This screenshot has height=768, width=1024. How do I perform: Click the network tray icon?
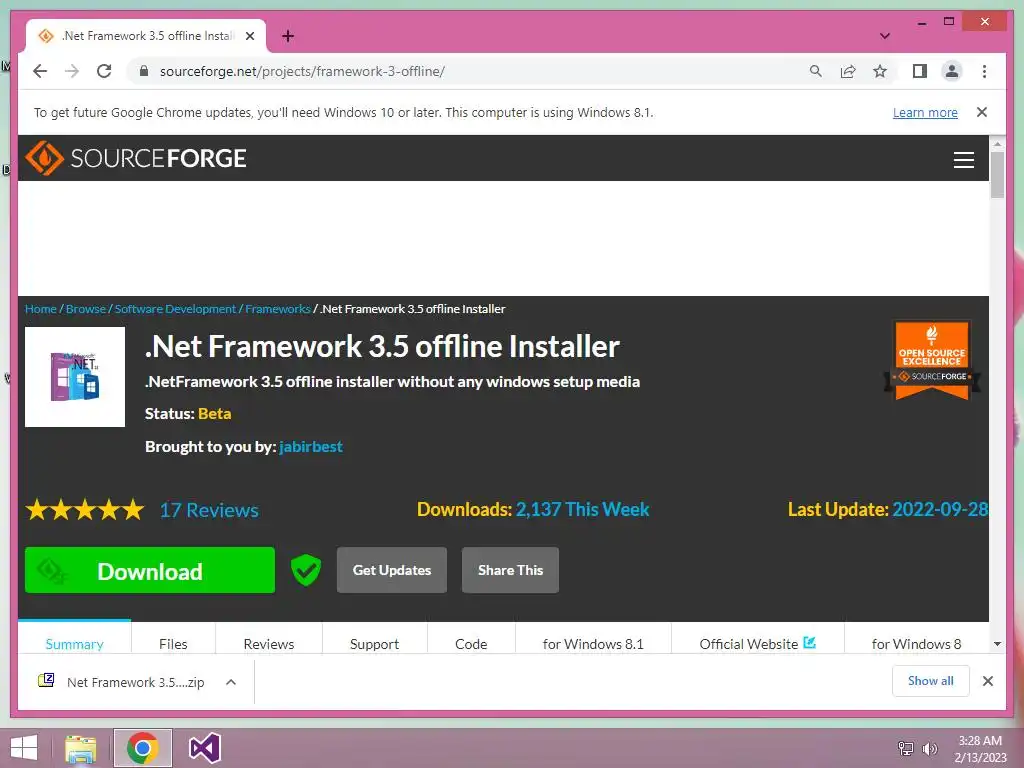[906, 748]
